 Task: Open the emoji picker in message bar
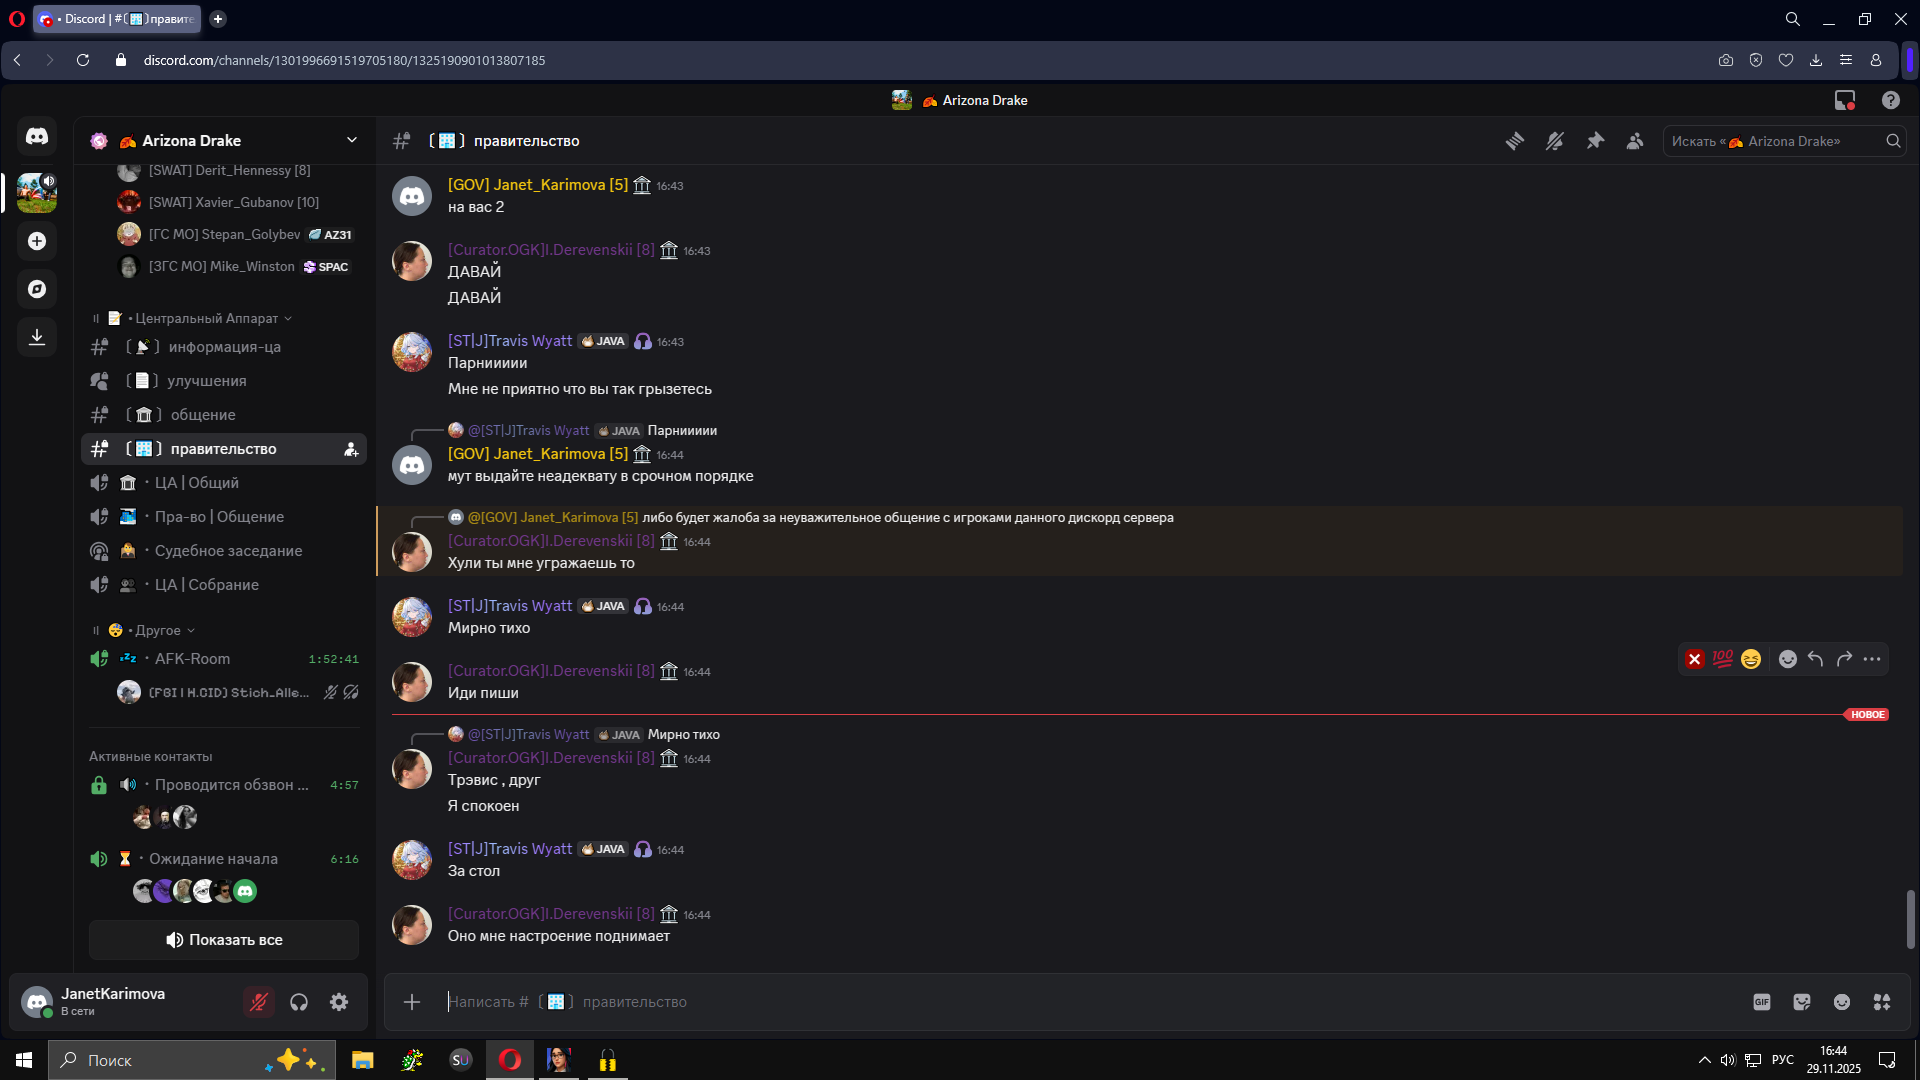pyautogui.click(x=1842, y=1002)
